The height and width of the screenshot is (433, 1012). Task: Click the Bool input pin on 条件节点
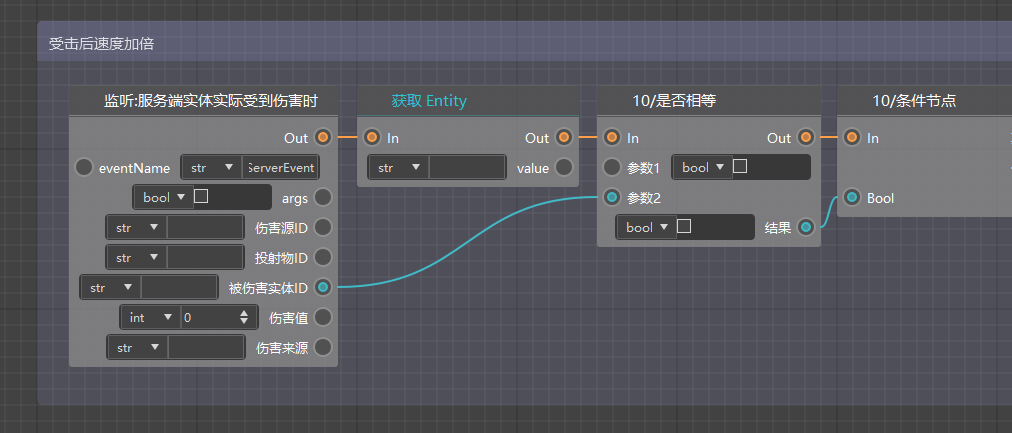pyautogui.click(x=853, y=197)
